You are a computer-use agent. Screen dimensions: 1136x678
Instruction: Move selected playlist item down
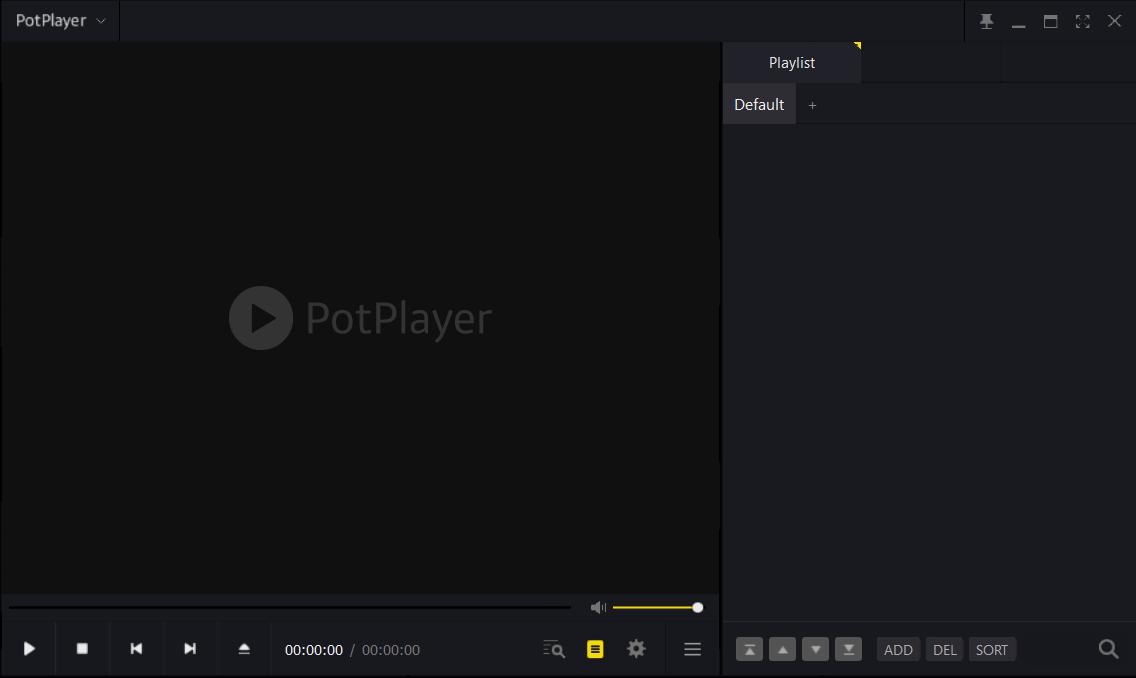[x=815, y=650]
